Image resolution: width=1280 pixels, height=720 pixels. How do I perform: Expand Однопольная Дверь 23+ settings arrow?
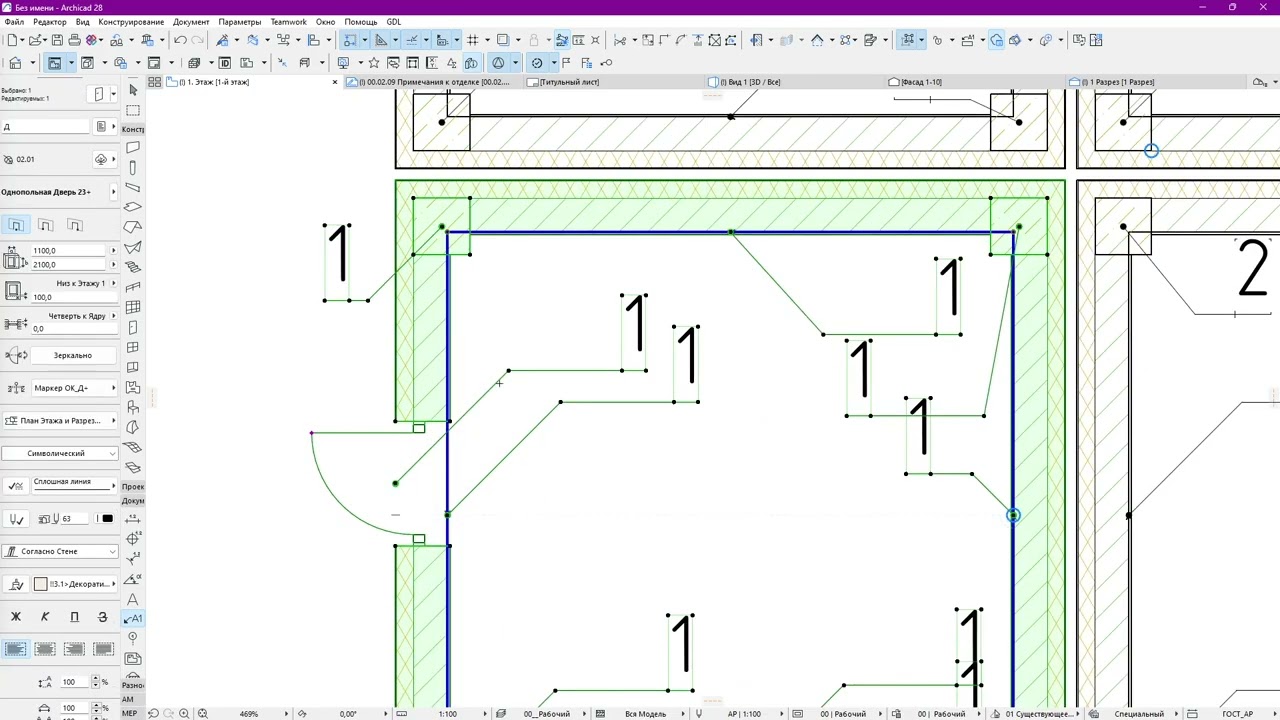113,192
